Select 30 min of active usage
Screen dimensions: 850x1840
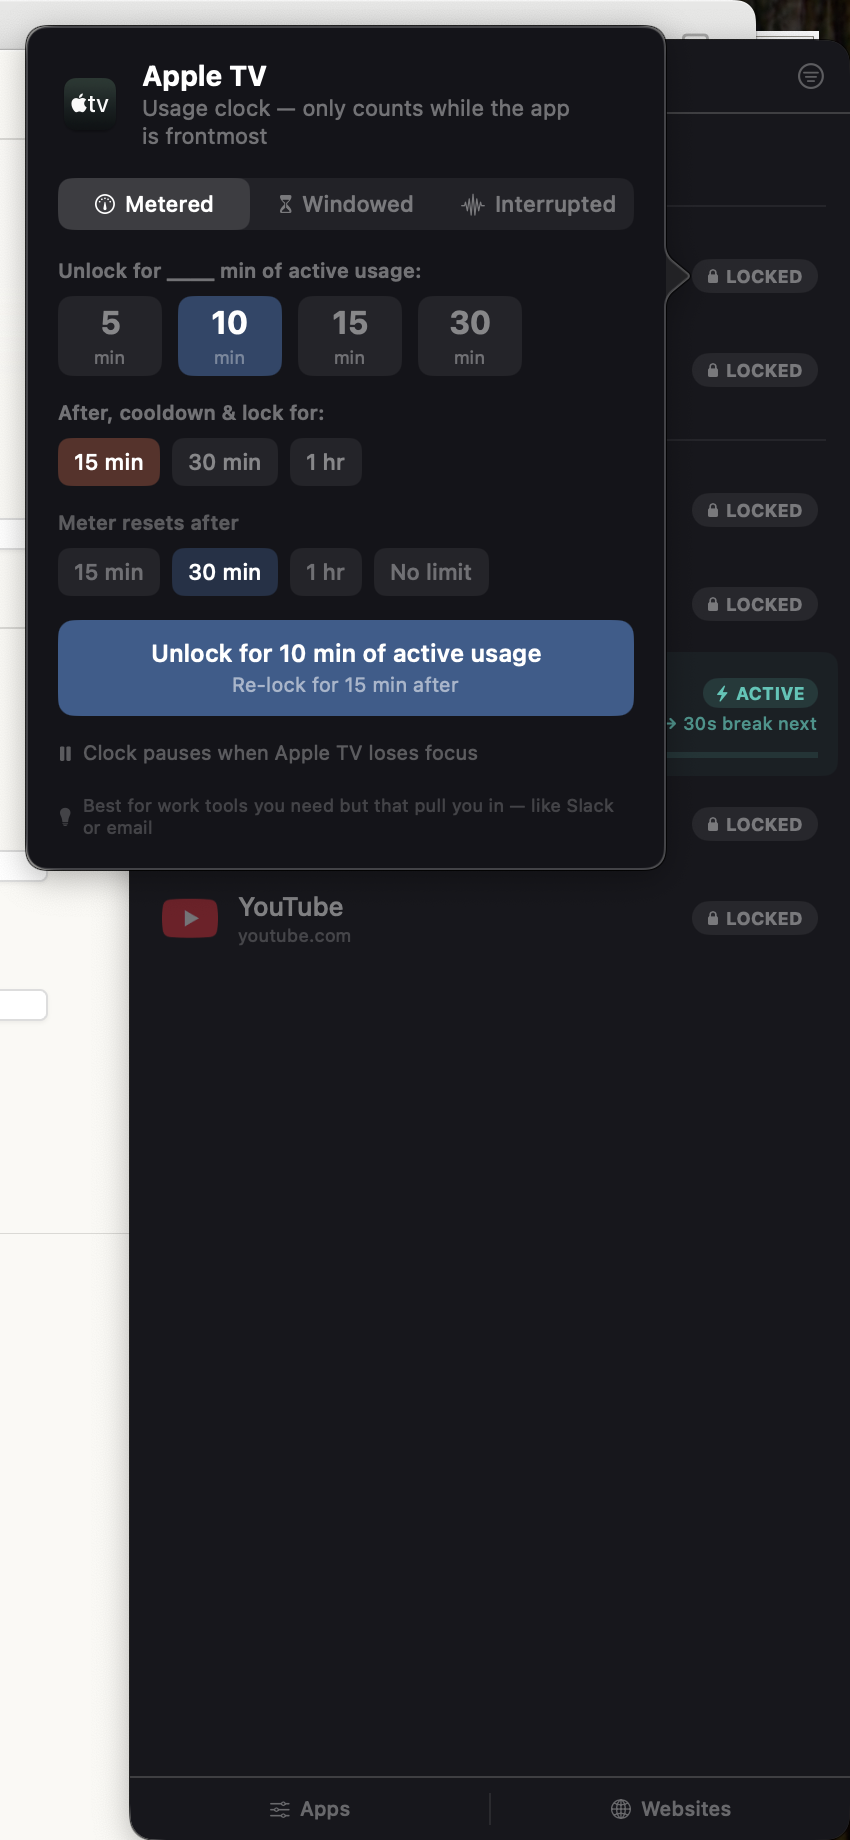pos(470,336)
